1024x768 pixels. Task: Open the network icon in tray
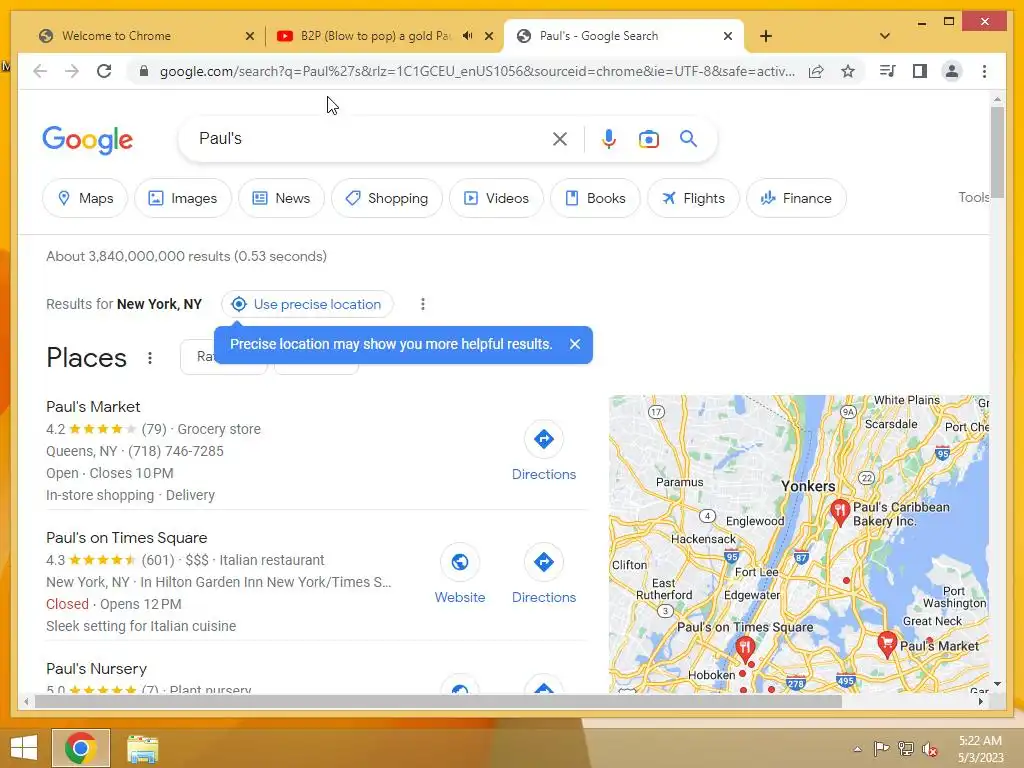pyautogui.click(x=905, y=749)
